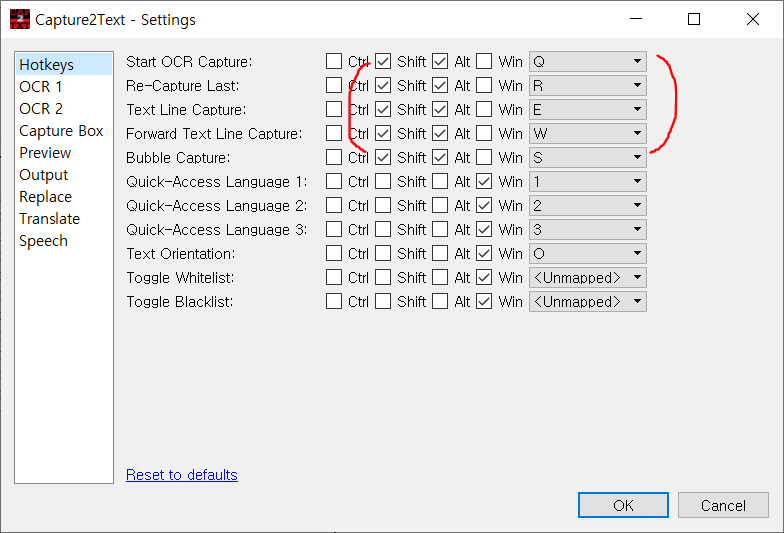The height and width of the screenshot is (533, 784).
Task: Enable Win for Text Line Capture
Action: (484, 109)
